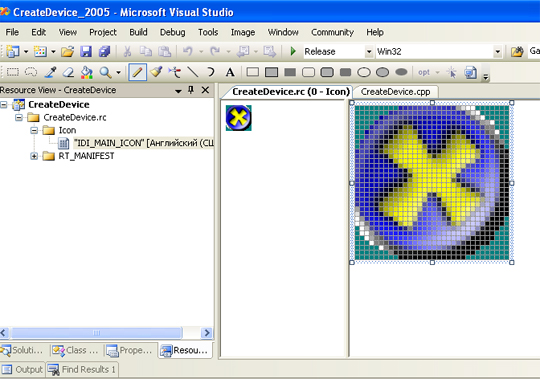Open the Solution Explorer tab
Viewport: 540px width, 379px height.
pos(23,350)
